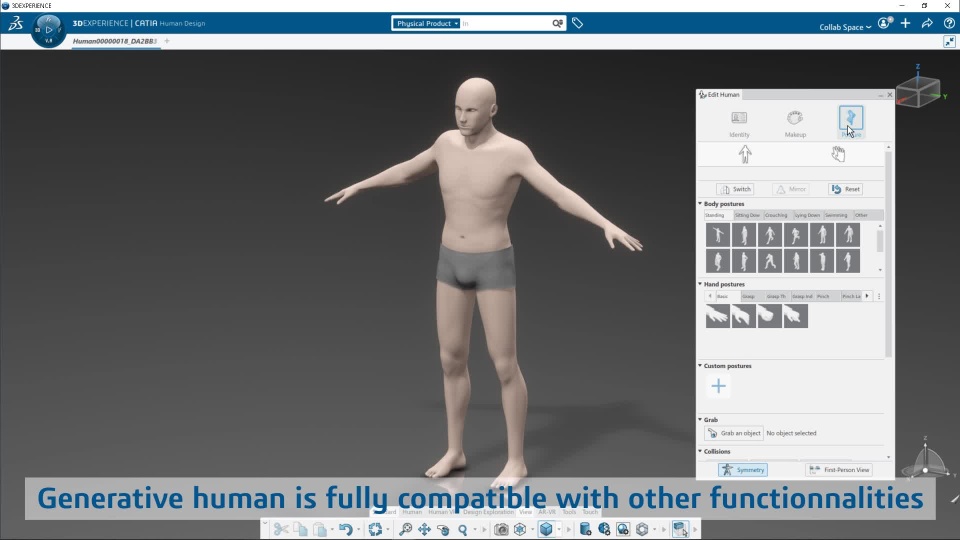The height and width of the screenshot is (540, 960).
Task: Click the Switch button
Action: [x=735, y=189]
